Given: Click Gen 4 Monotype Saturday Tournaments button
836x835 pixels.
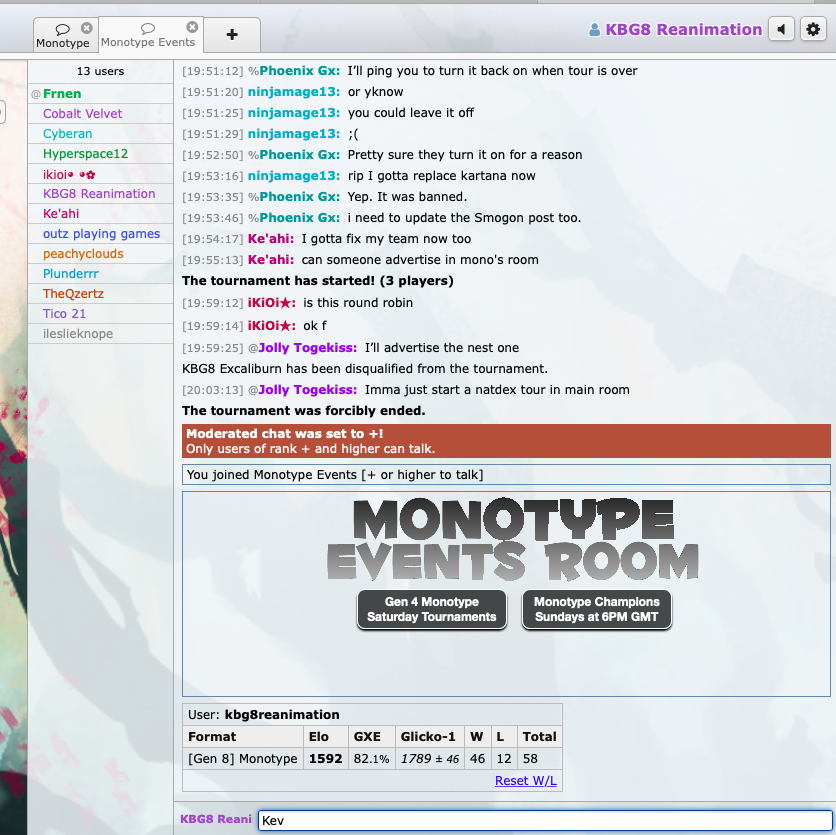Looking at the screenshot, I should tap(431, 609).
